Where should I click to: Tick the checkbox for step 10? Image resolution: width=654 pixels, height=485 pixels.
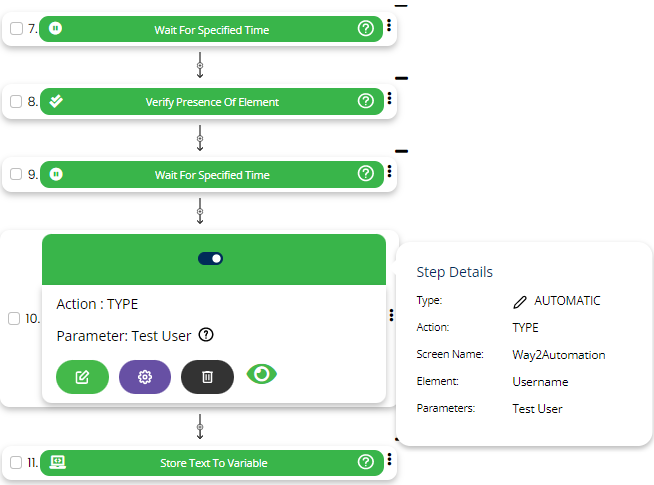pyautogui.click(x=14, y=318)
